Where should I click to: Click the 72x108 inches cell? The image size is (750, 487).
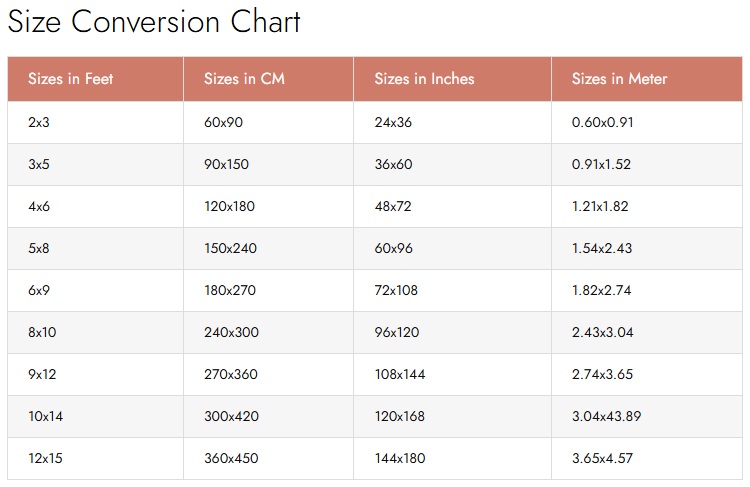(x=452, y=291)
